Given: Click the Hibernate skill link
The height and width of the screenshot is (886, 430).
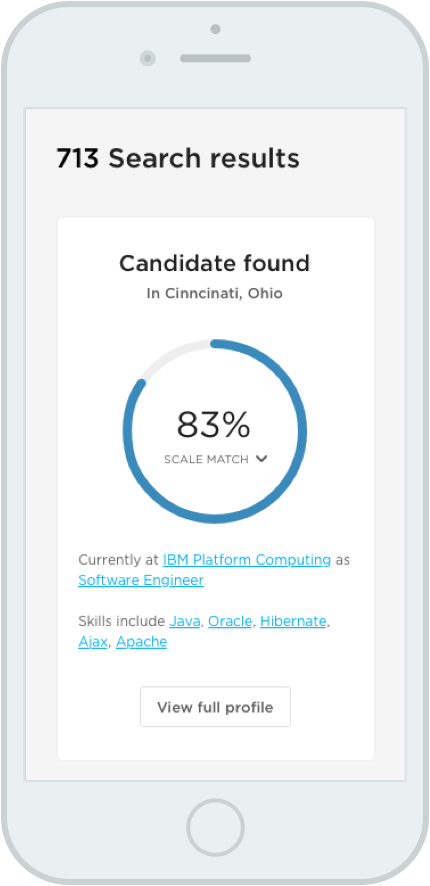Looking at the screenshot, I should tap(293, 622).
